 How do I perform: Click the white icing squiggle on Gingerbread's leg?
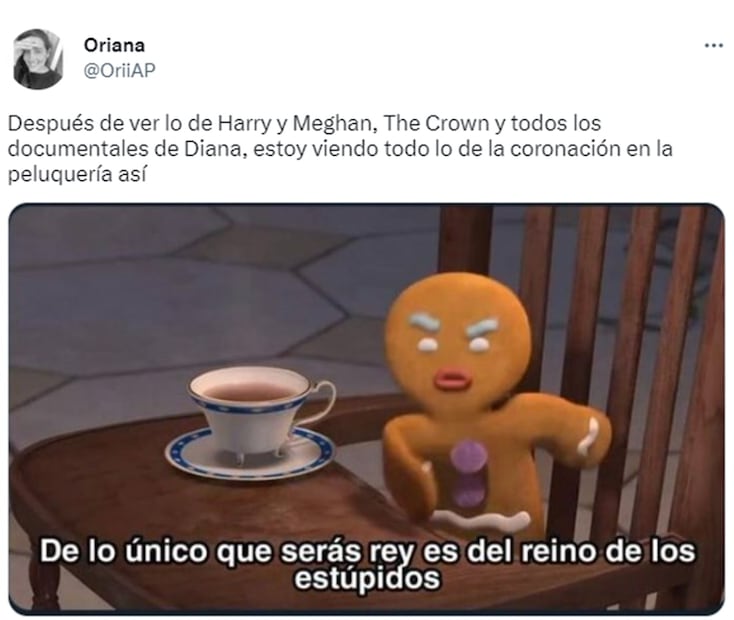[x=480, y=518]
